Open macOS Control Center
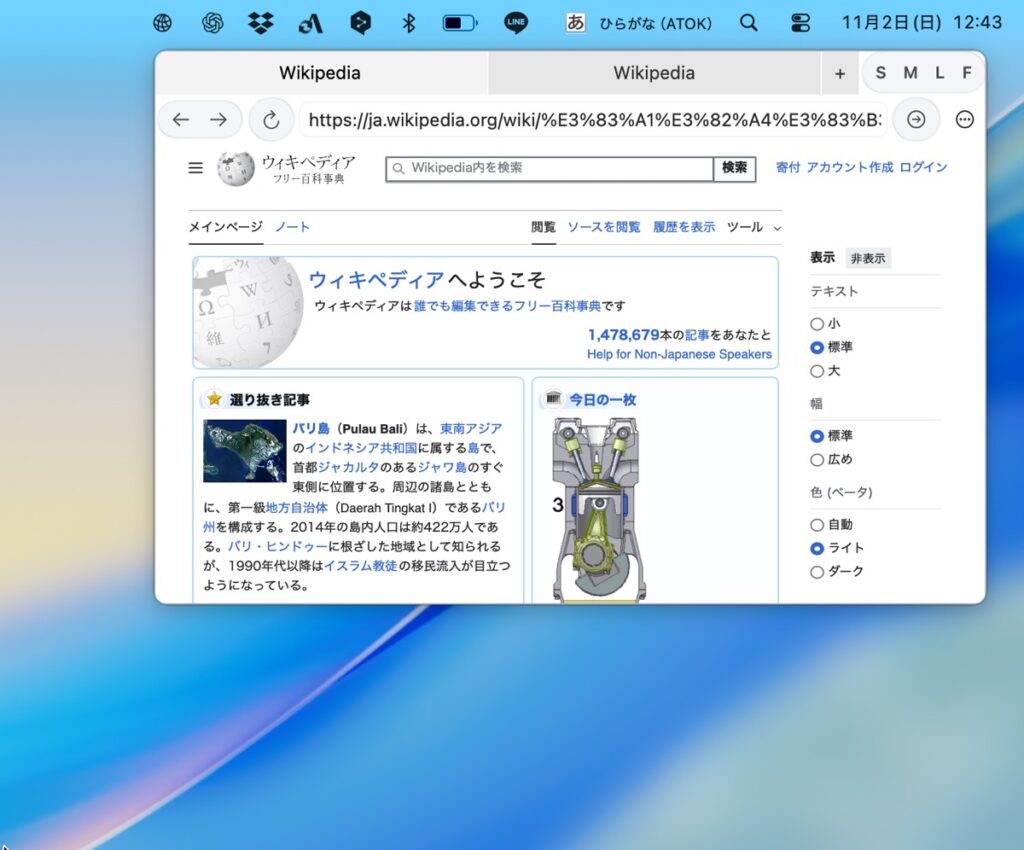Screen dimensions: 1024x850 pos(800,22)
